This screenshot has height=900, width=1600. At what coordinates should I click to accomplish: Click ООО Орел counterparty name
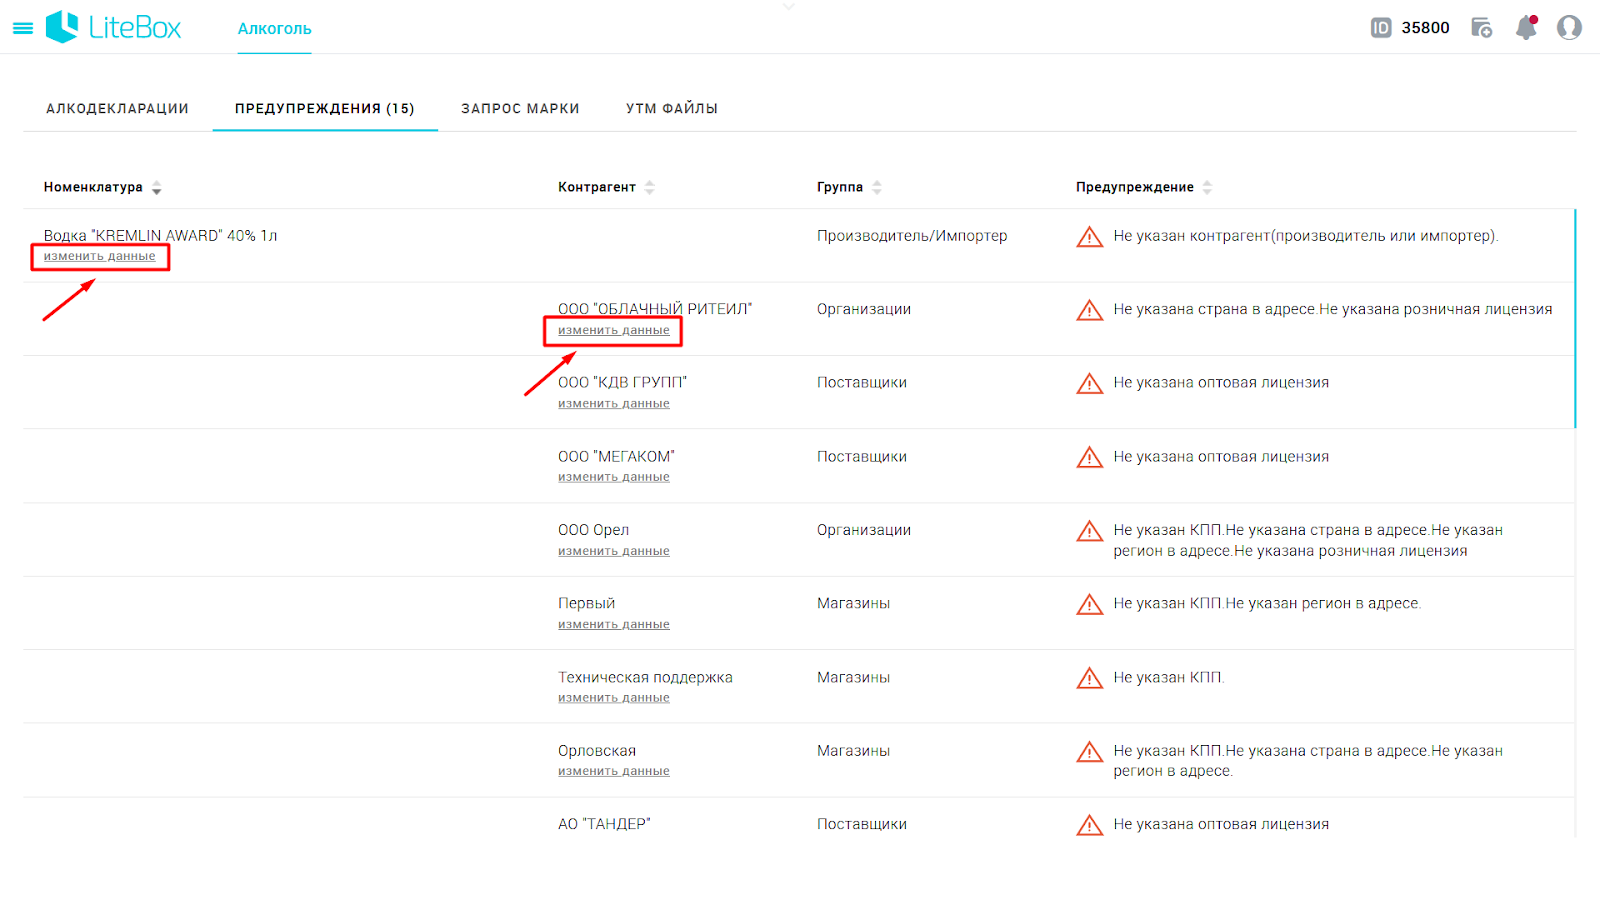point(594,530)
